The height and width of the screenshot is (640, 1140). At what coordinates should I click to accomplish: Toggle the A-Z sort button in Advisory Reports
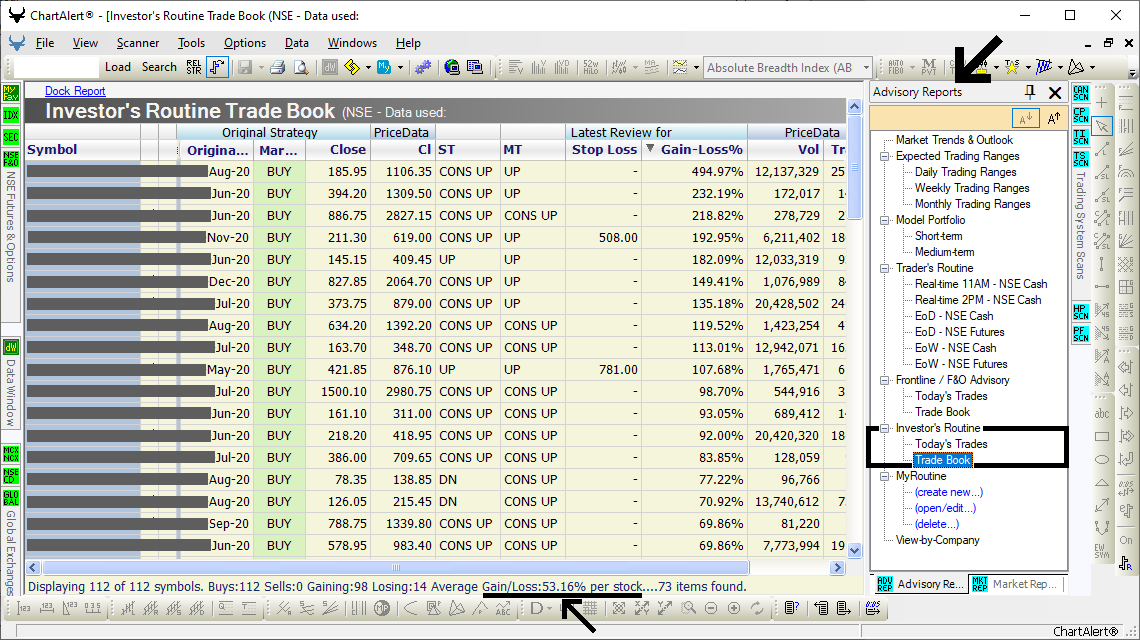pos(1025,118)
